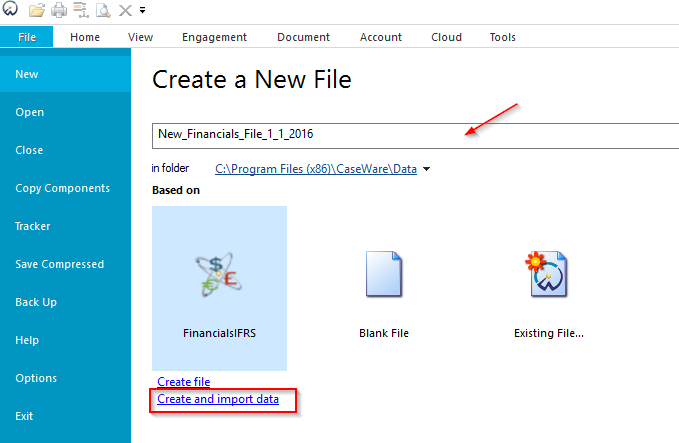Open the Tools ribbon tab
The height and width of the screenshot is (443, 679).
click(502, 37)
